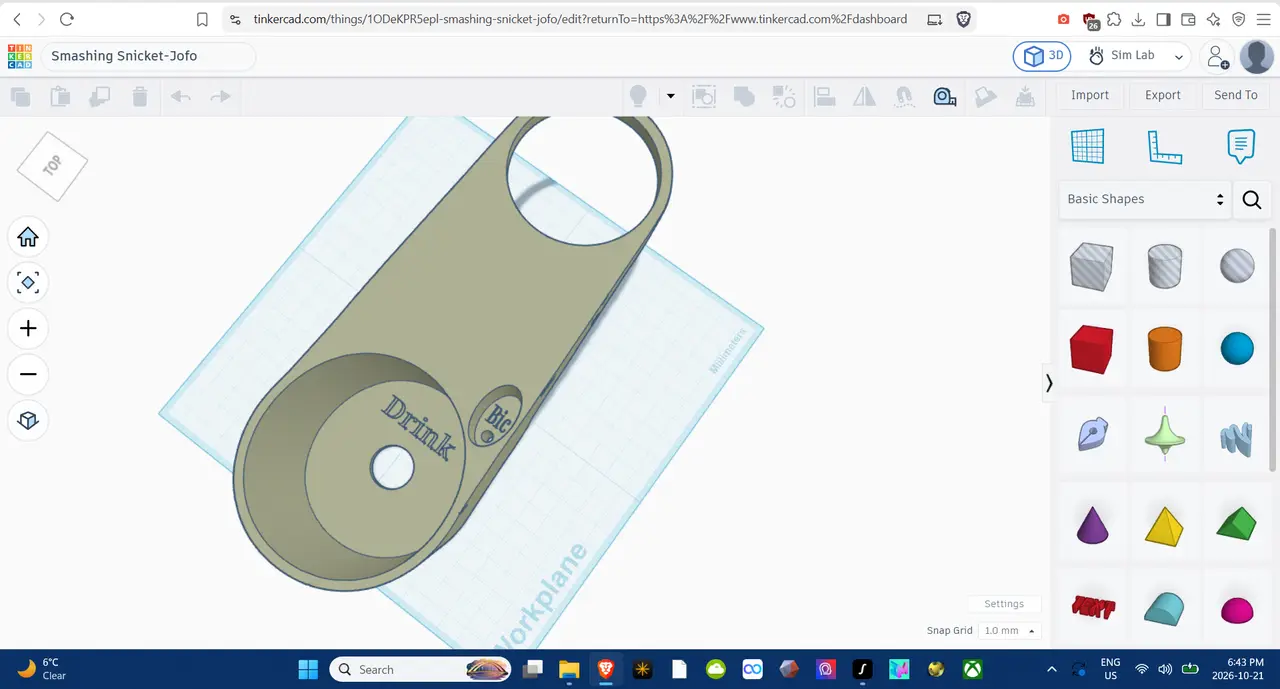This screenshot has width=1280, height=689.
Task: Open the Notes tool icon
Action: pos(1241,146)
